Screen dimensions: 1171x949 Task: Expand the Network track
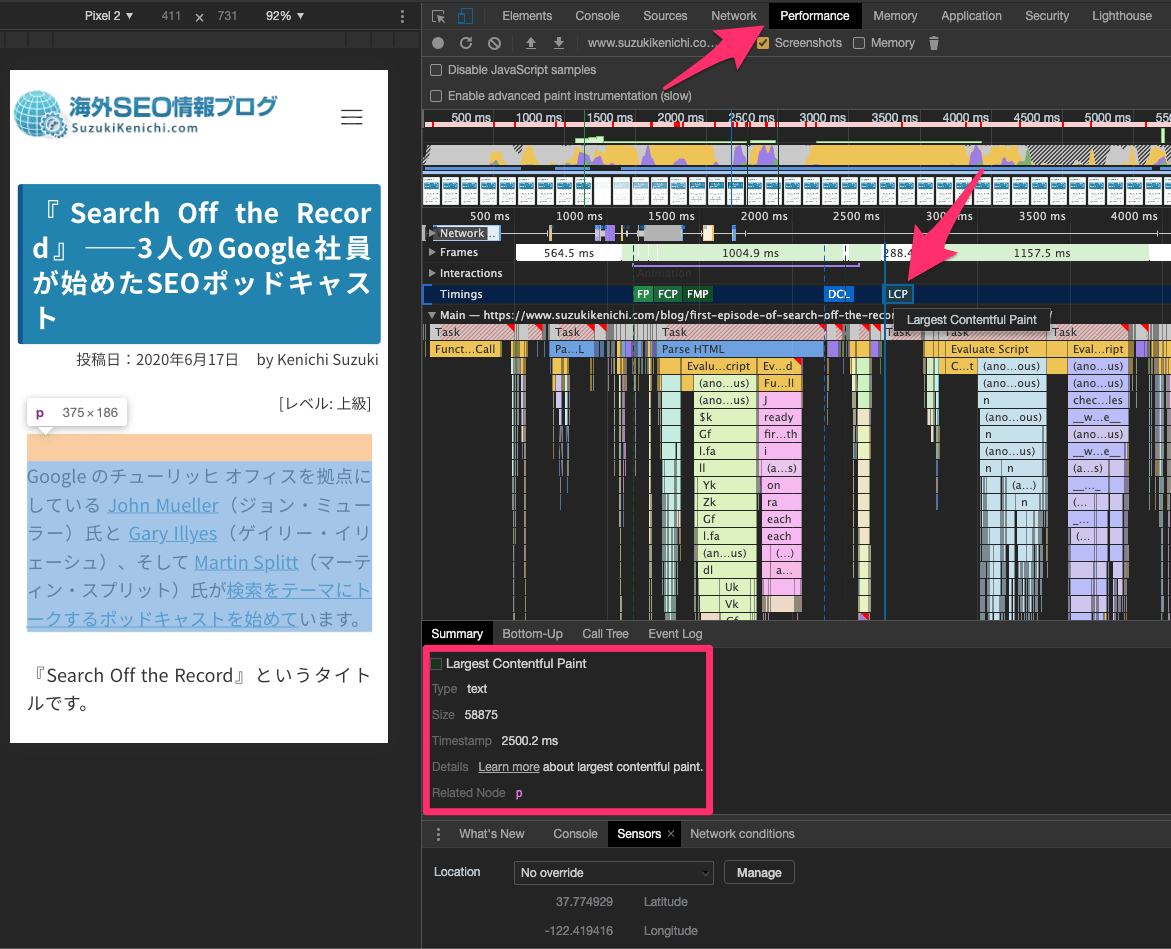click(x=432, y=234)
